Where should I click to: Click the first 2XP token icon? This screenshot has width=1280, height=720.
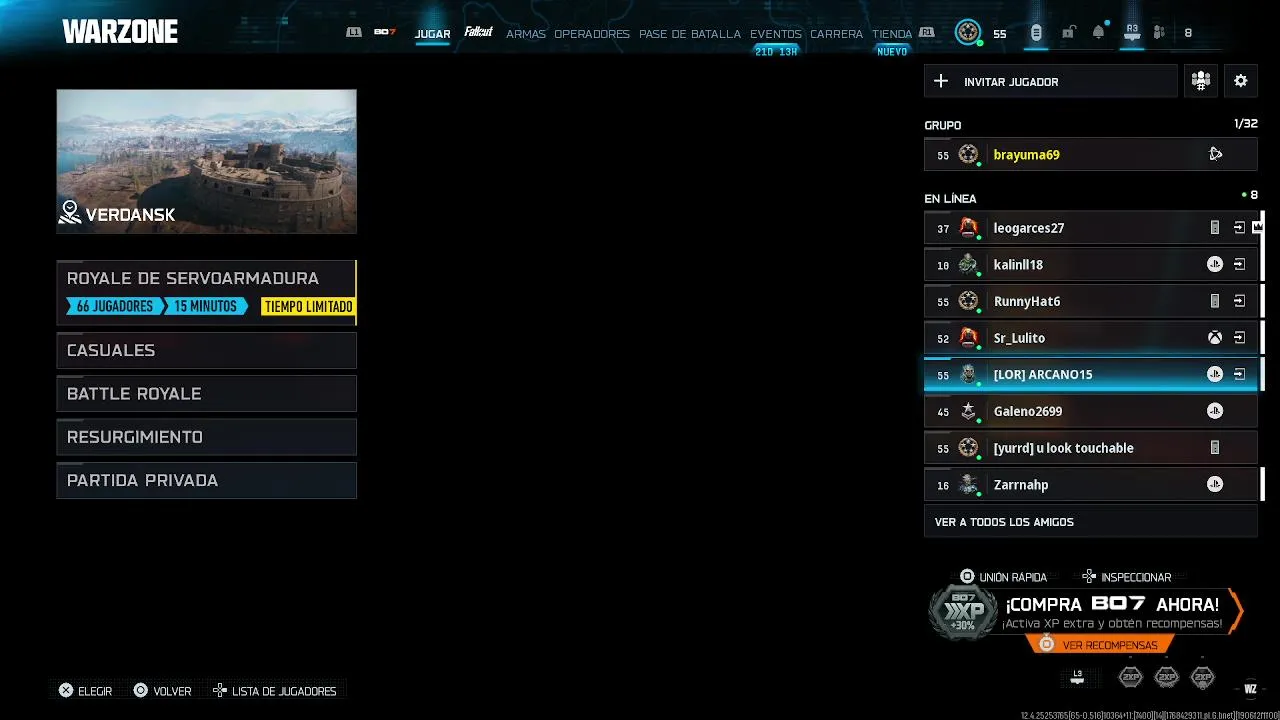[1130, 677]
